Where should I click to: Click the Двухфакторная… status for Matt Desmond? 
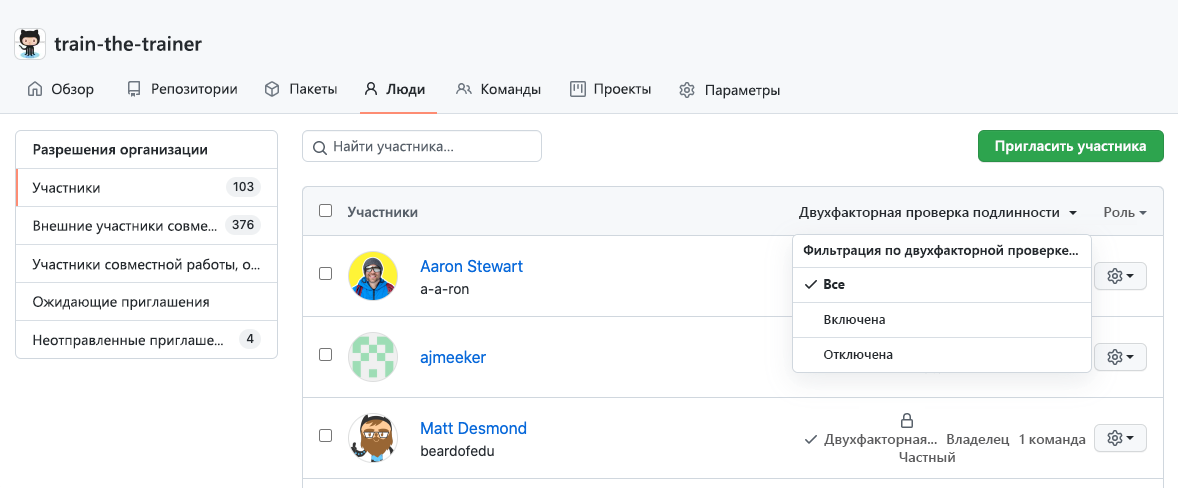(x=871, y=439)
